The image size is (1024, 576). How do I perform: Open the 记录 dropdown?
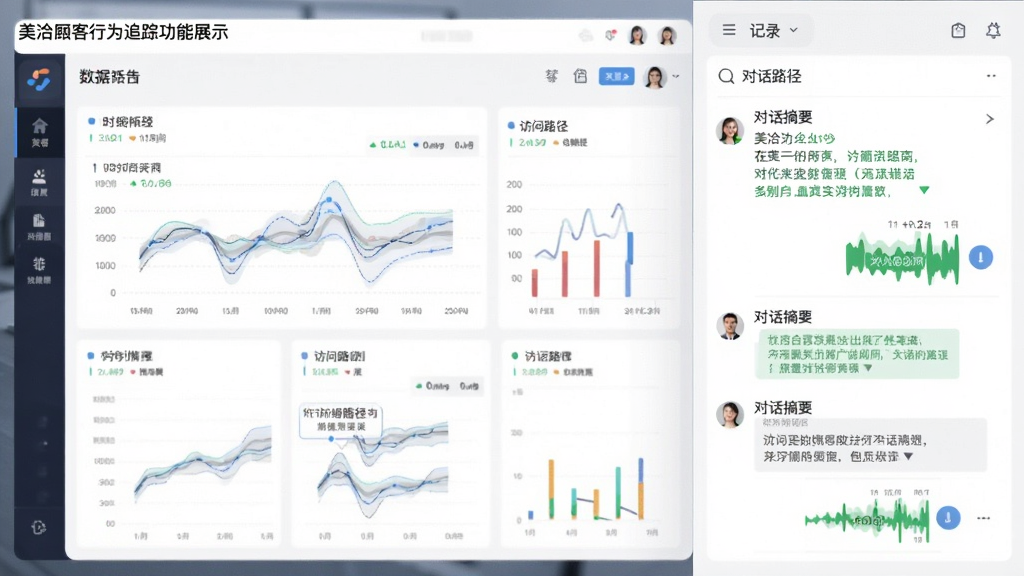click(773, 31)
